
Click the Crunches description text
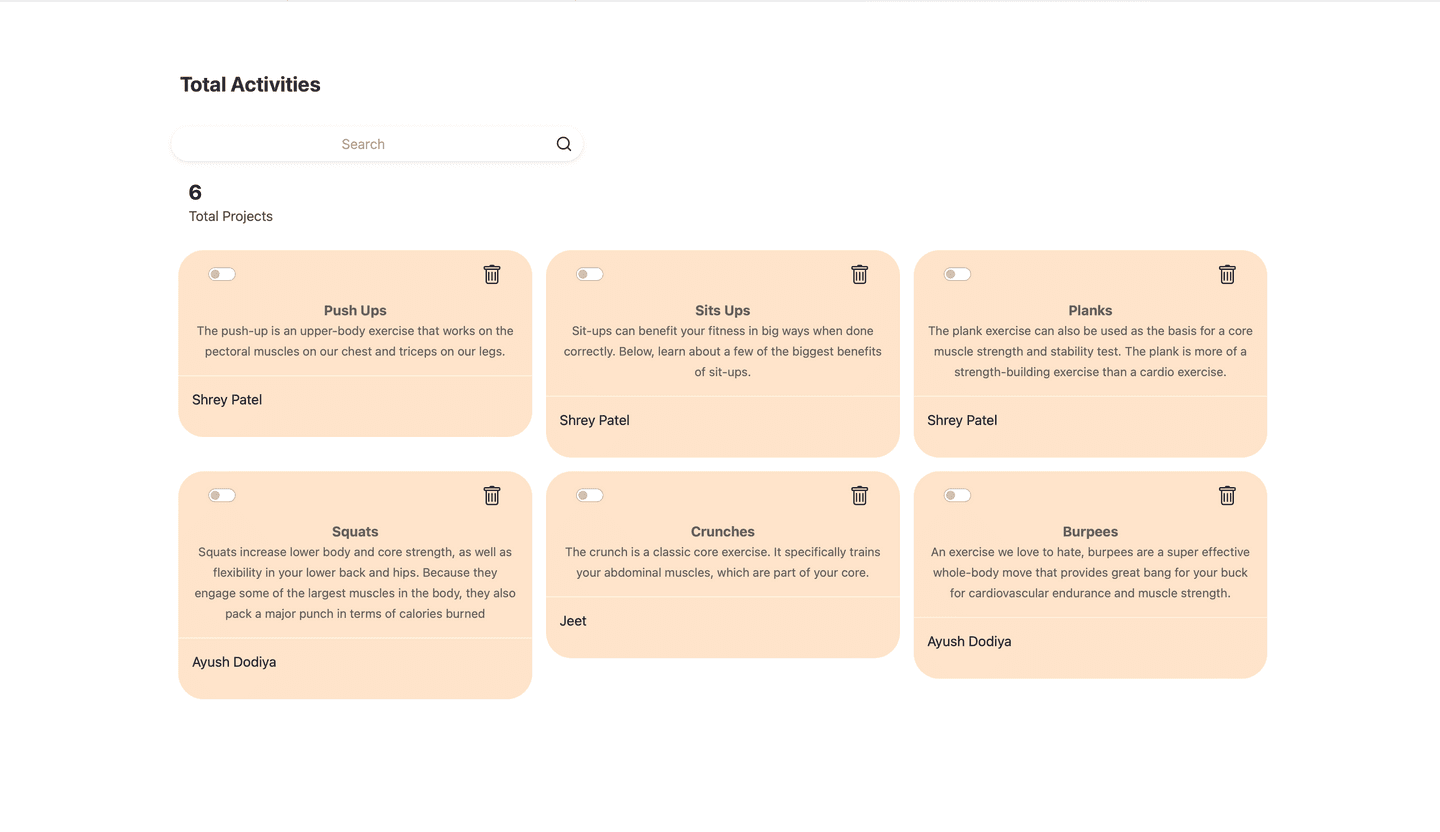[723, 562]
